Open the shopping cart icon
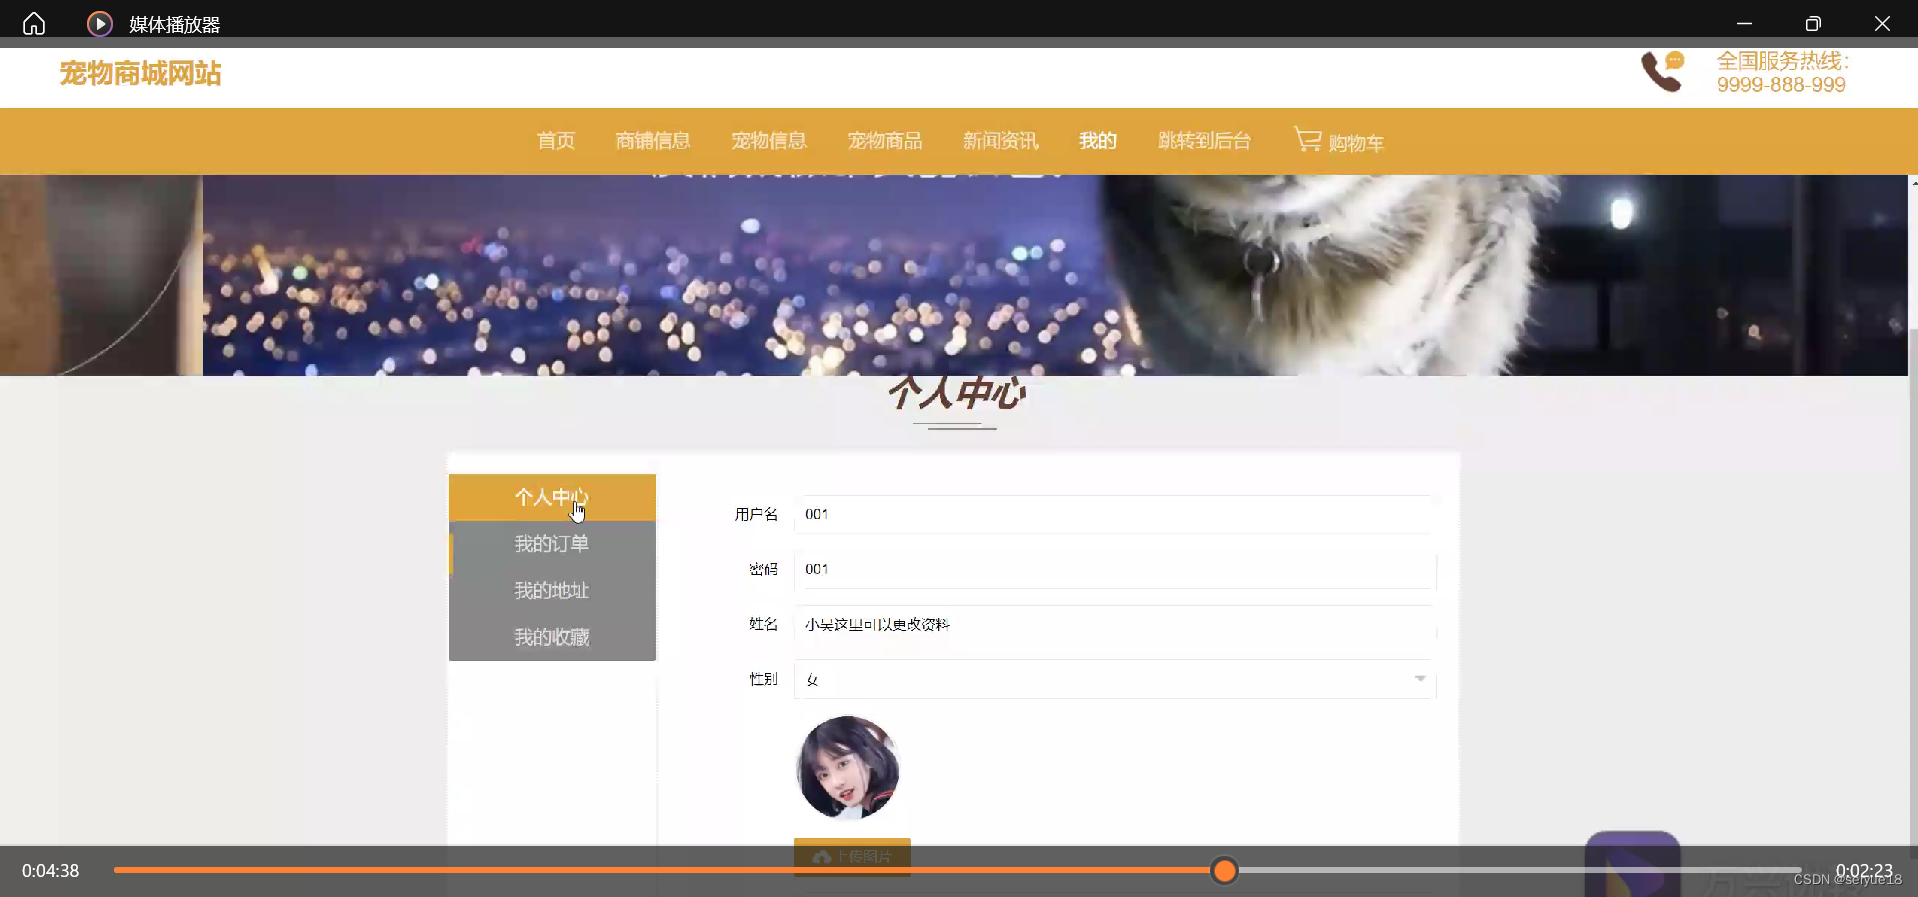 point(1308,139)
